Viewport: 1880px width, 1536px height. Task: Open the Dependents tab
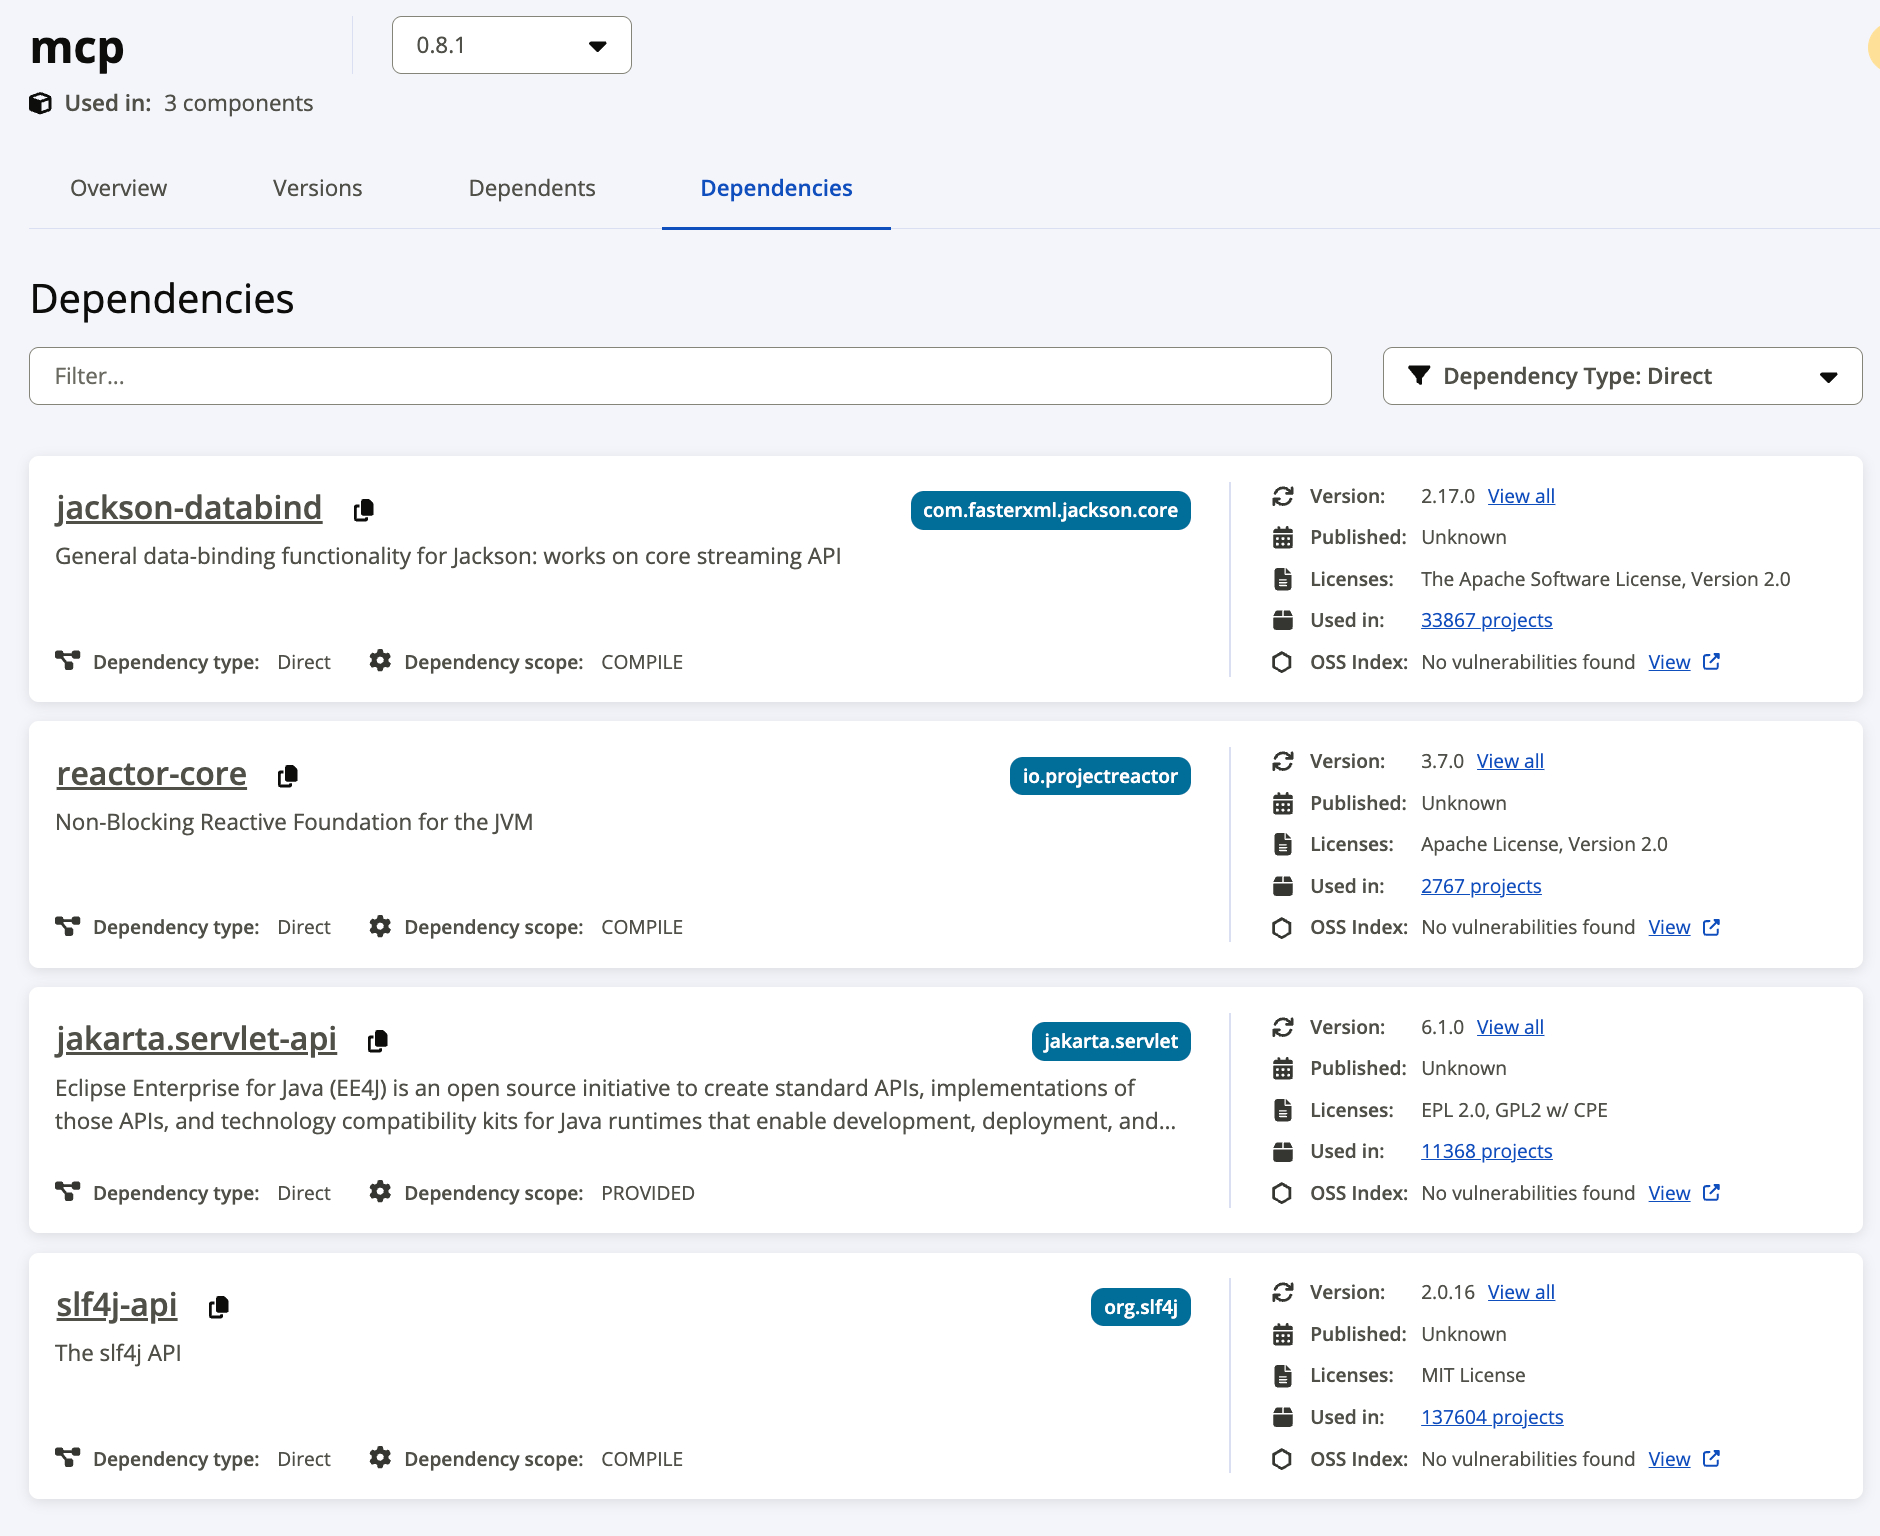click(x=531, y=188)
